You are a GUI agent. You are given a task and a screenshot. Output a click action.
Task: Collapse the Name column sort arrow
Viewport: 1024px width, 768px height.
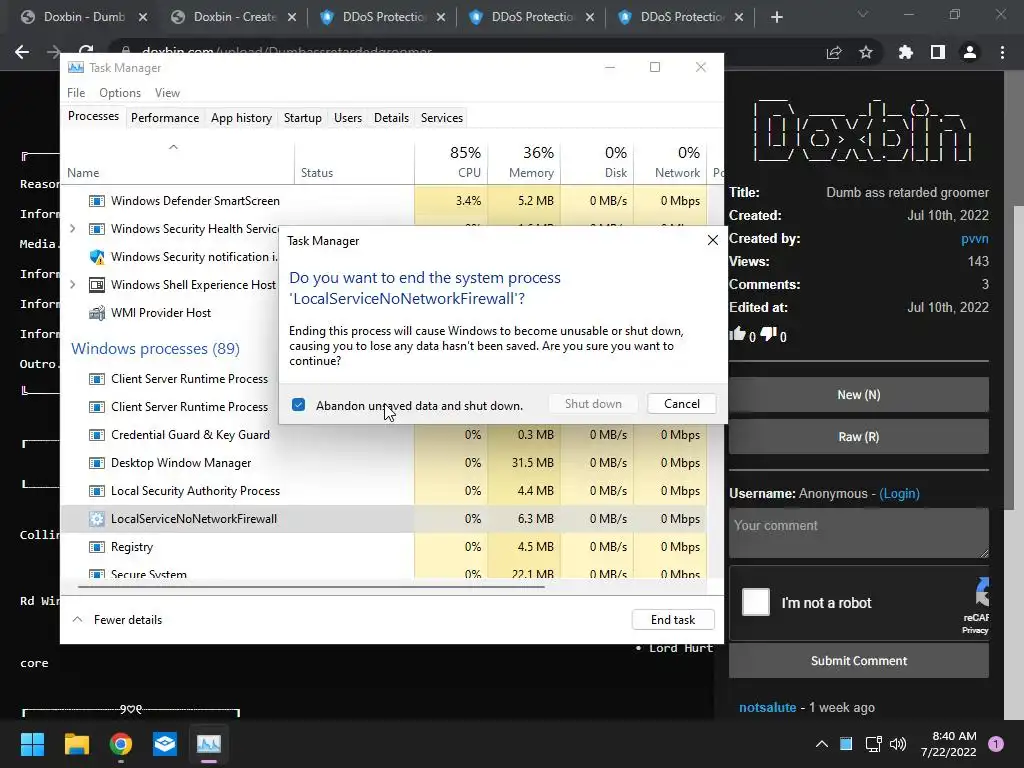point(173,147)
